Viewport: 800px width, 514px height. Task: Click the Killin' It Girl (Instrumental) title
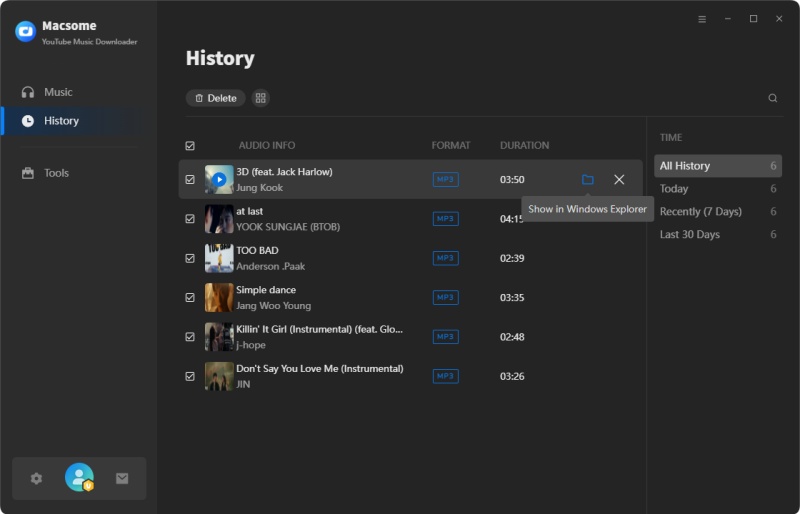click(x=319, y=329)
